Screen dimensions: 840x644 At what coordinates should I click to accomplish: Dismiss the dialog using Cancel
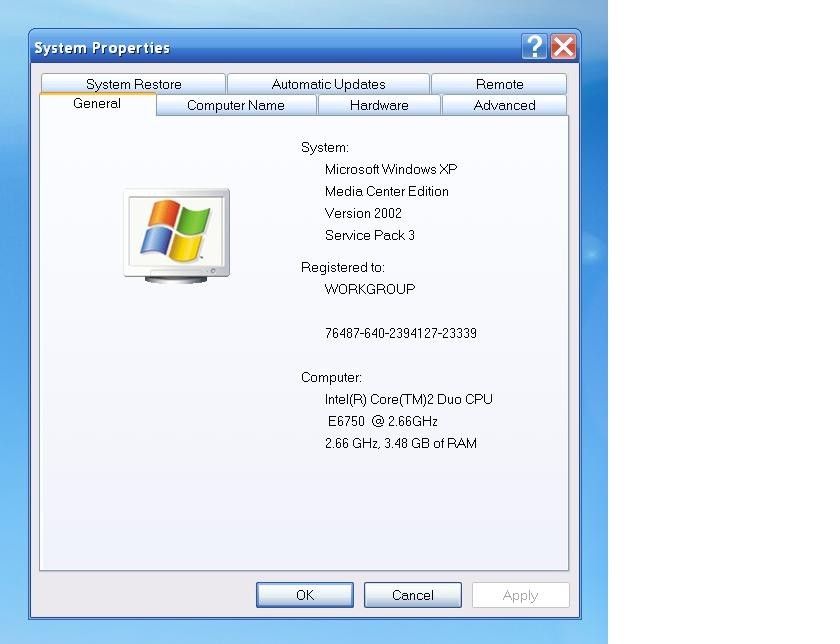coord(412,594)
